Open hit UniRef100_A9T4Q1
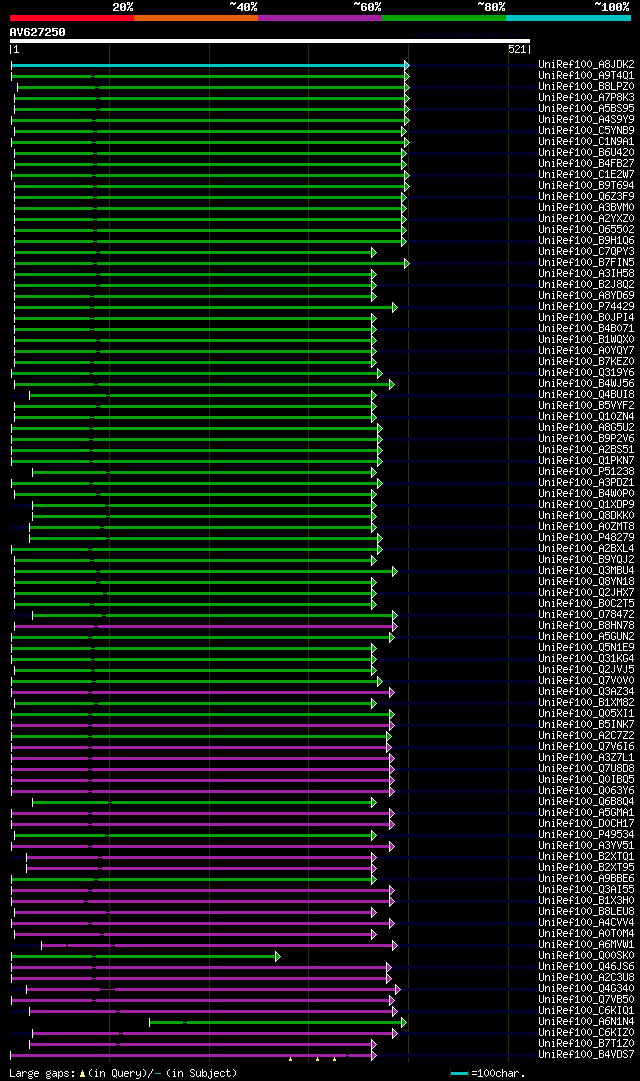640x1081 pixels. (586, 76)
